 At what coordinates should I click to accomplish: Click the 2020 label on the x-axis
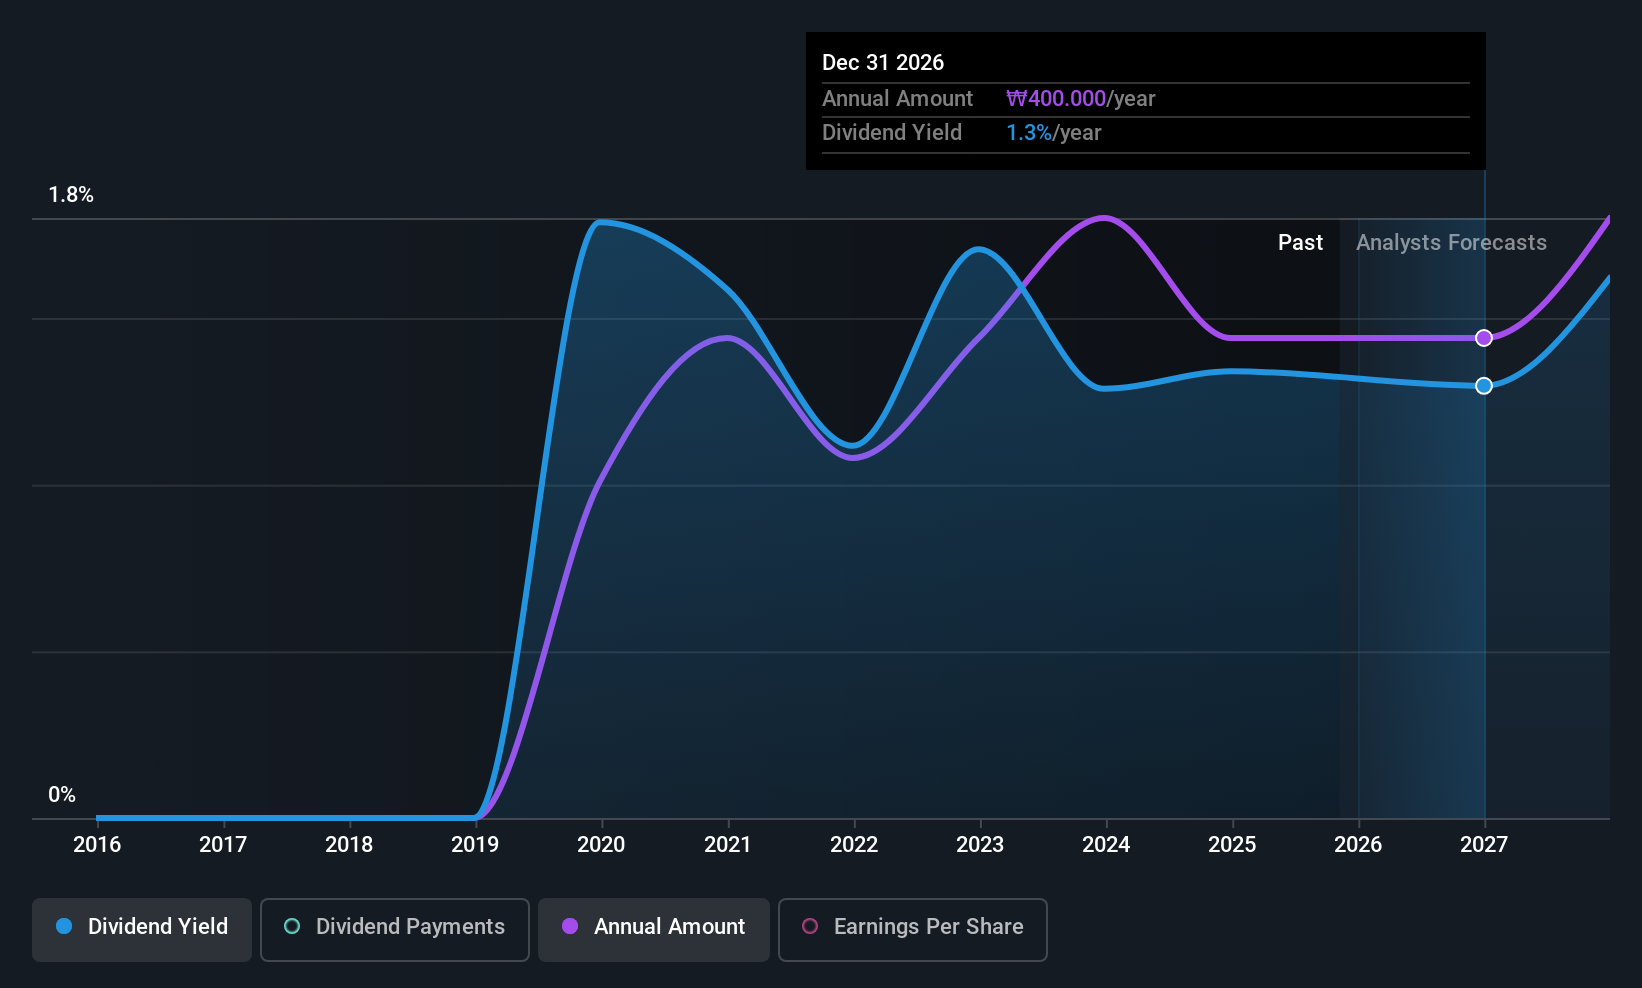[x=601, y=845]
